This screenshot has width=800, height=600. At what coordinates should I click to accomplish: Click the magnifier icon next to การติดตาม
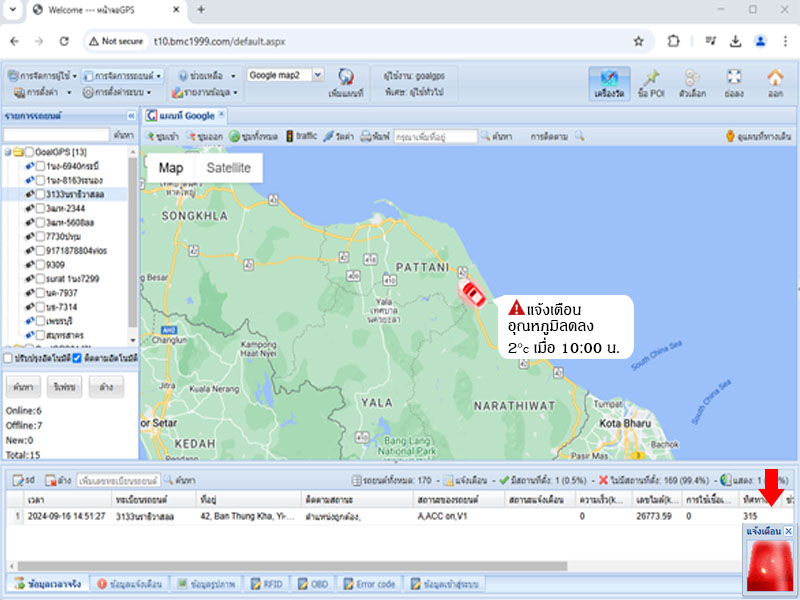pos(579,136)
